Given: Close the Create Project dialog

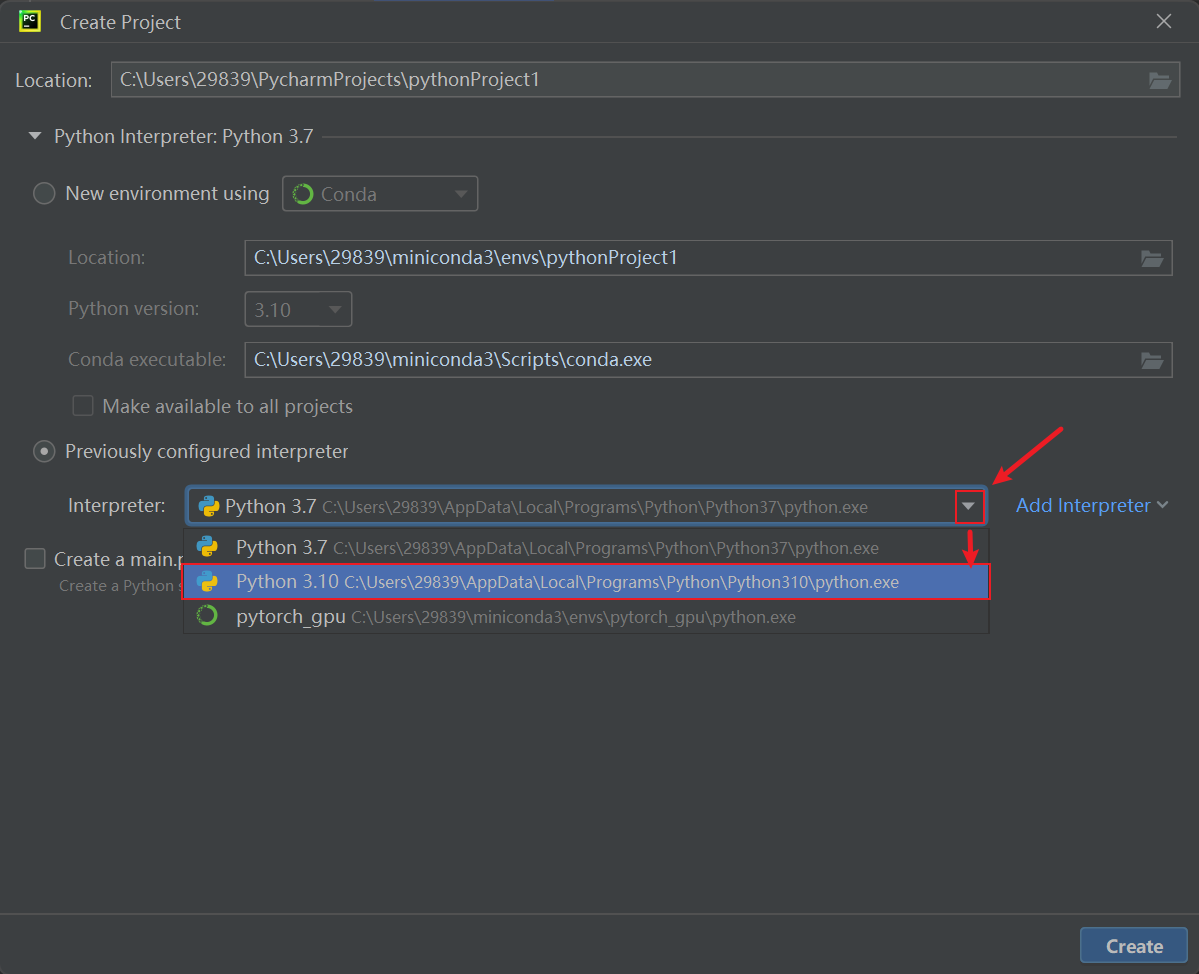Looking at the screenshot, I should click(x=1163, y=21).
